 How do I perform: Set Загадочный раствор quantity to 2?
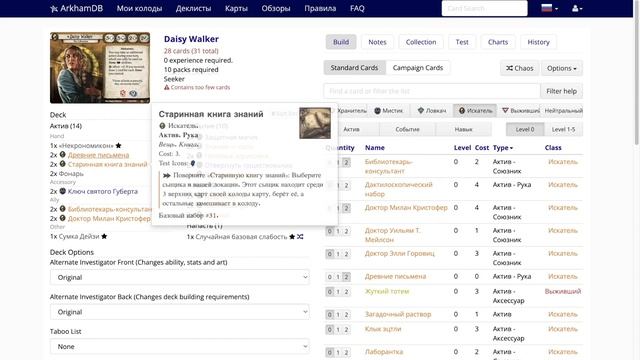click(346, 315)
